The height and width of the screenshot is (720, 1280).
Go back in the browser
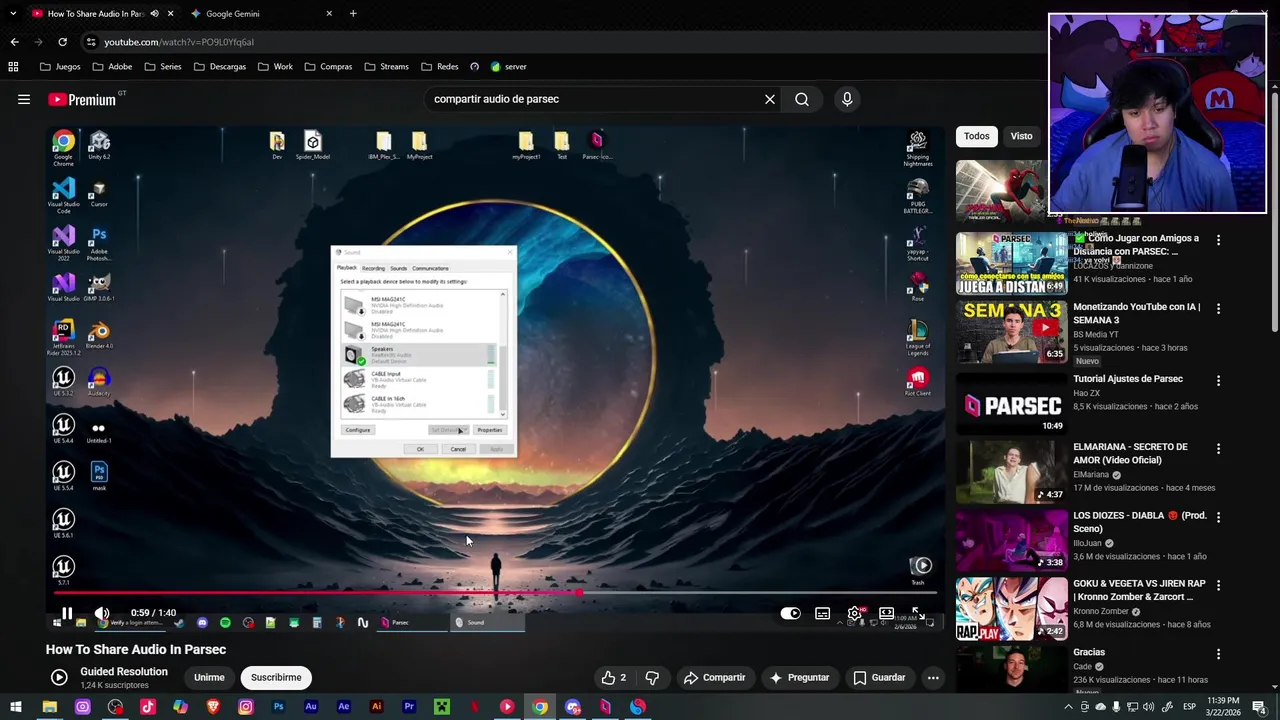[14, 42]
